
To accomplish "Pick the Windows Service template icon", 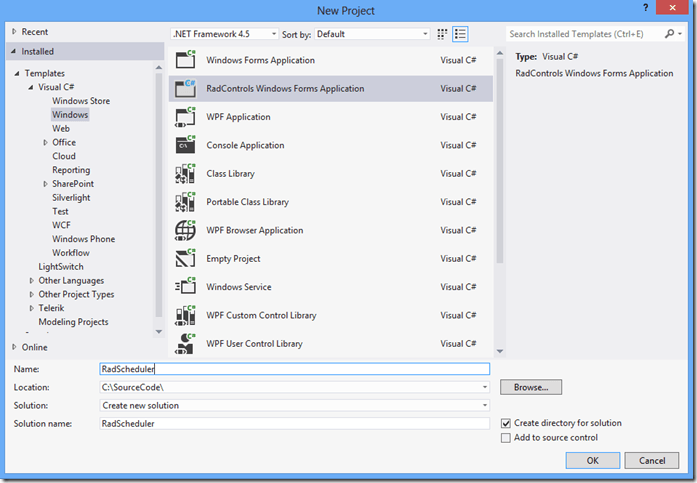I will (185, 287).
